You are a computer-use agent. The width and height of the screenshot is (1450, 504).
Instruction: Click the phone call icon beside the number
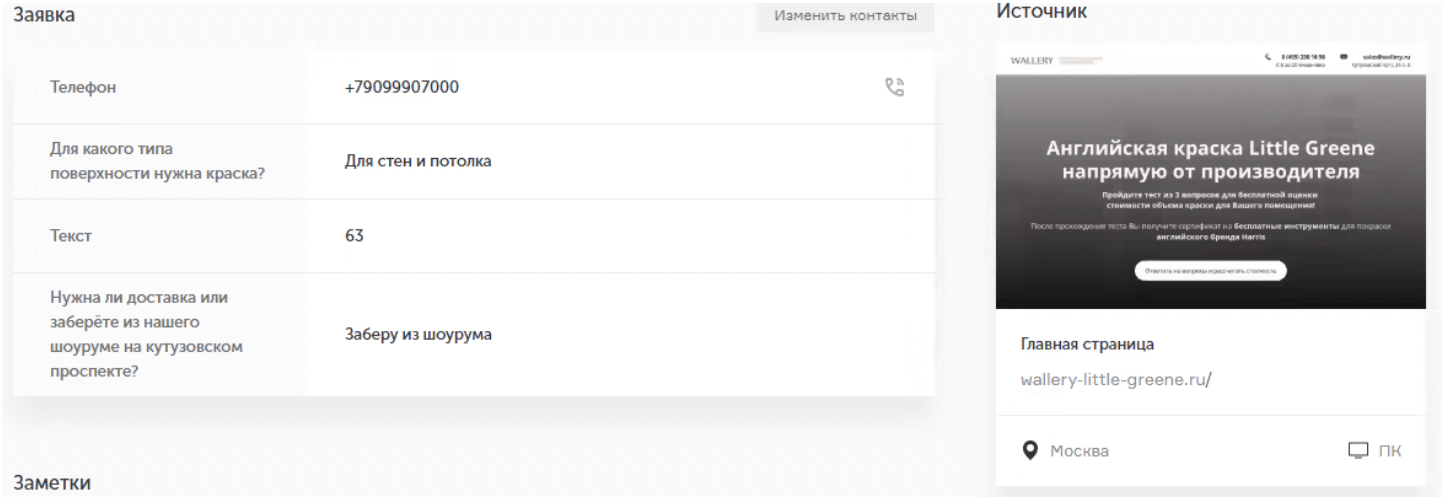[894, 87]
